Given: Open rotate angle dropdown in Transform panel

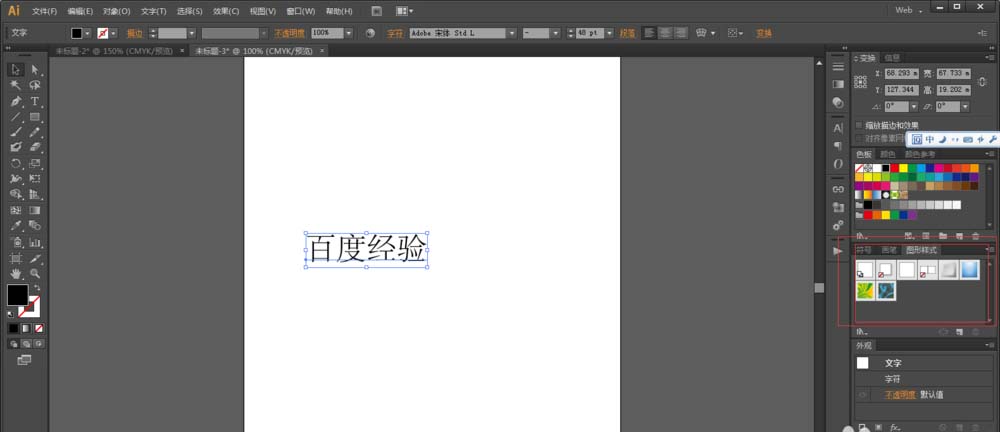Looking at the screenshot, I should (913, 107).
